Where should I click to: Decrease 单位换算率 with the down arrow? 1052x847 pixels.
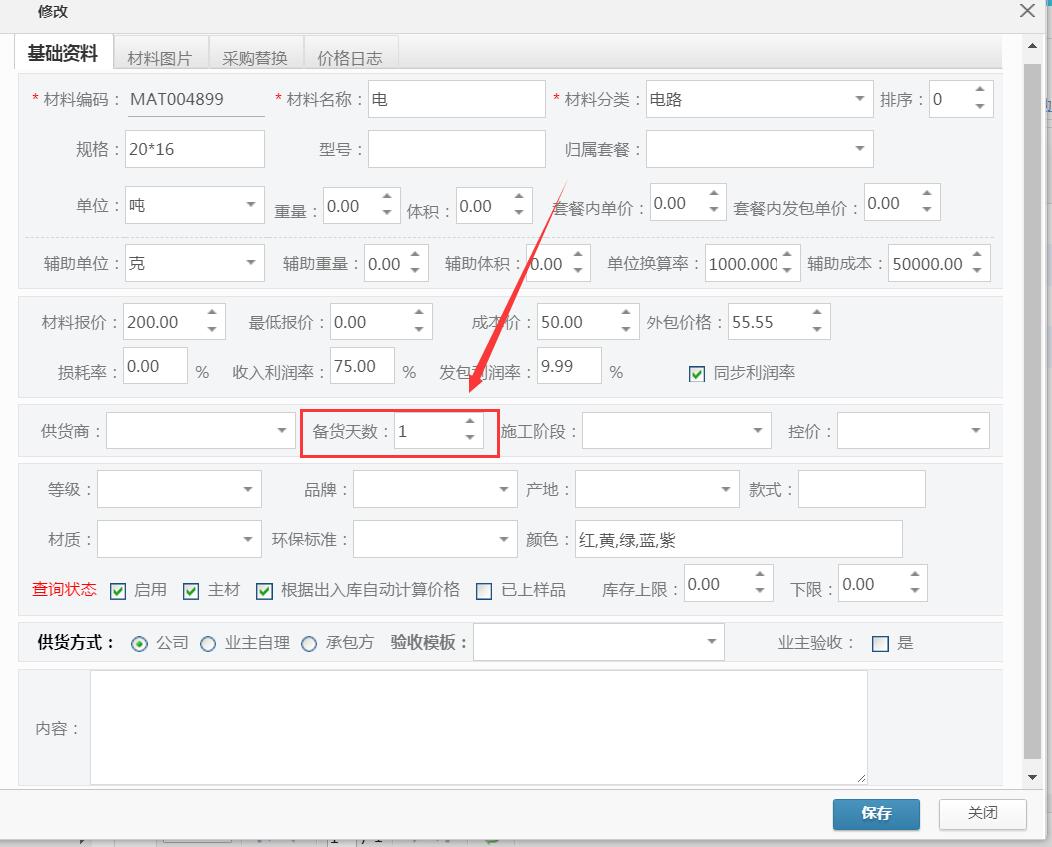pos(787,271)
